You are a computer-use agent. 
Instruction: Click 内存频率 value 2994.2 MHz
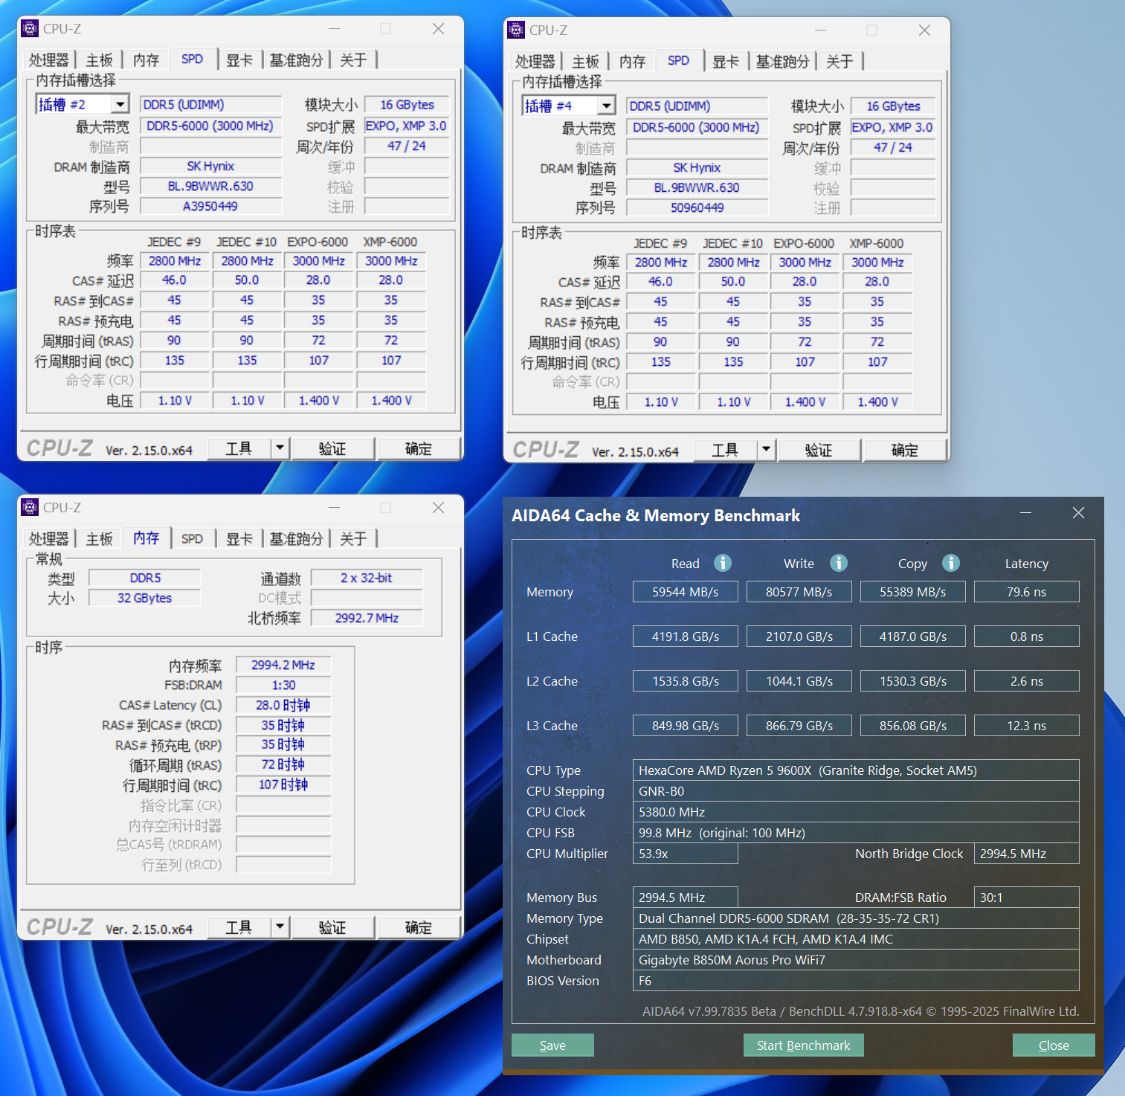point(283,665)
